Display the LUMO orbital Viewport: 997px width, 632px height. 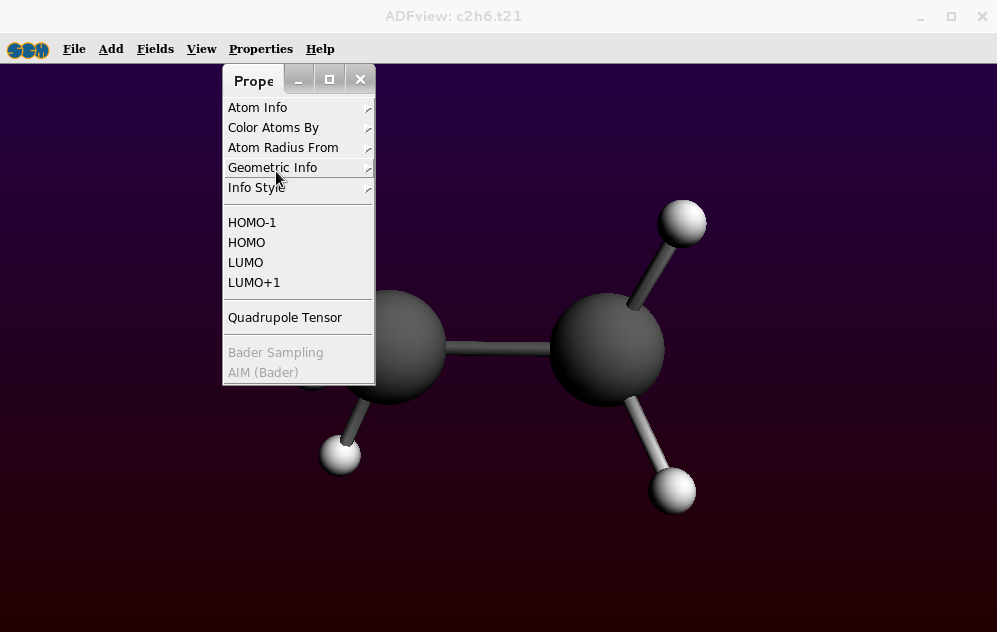coord(245,263)
